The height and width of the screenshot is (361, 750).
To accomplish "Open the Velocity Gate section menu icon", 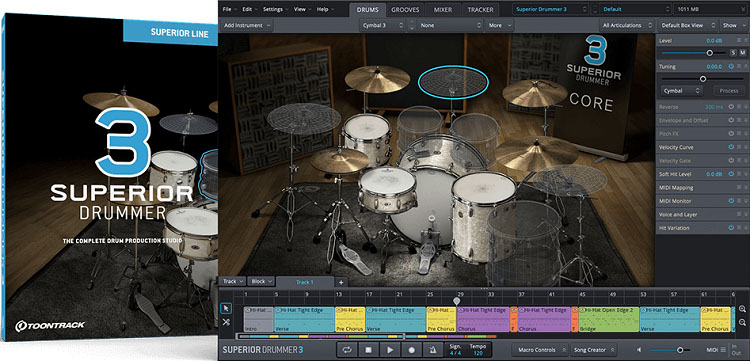I will pyautogui.click(x=739, y=161).
